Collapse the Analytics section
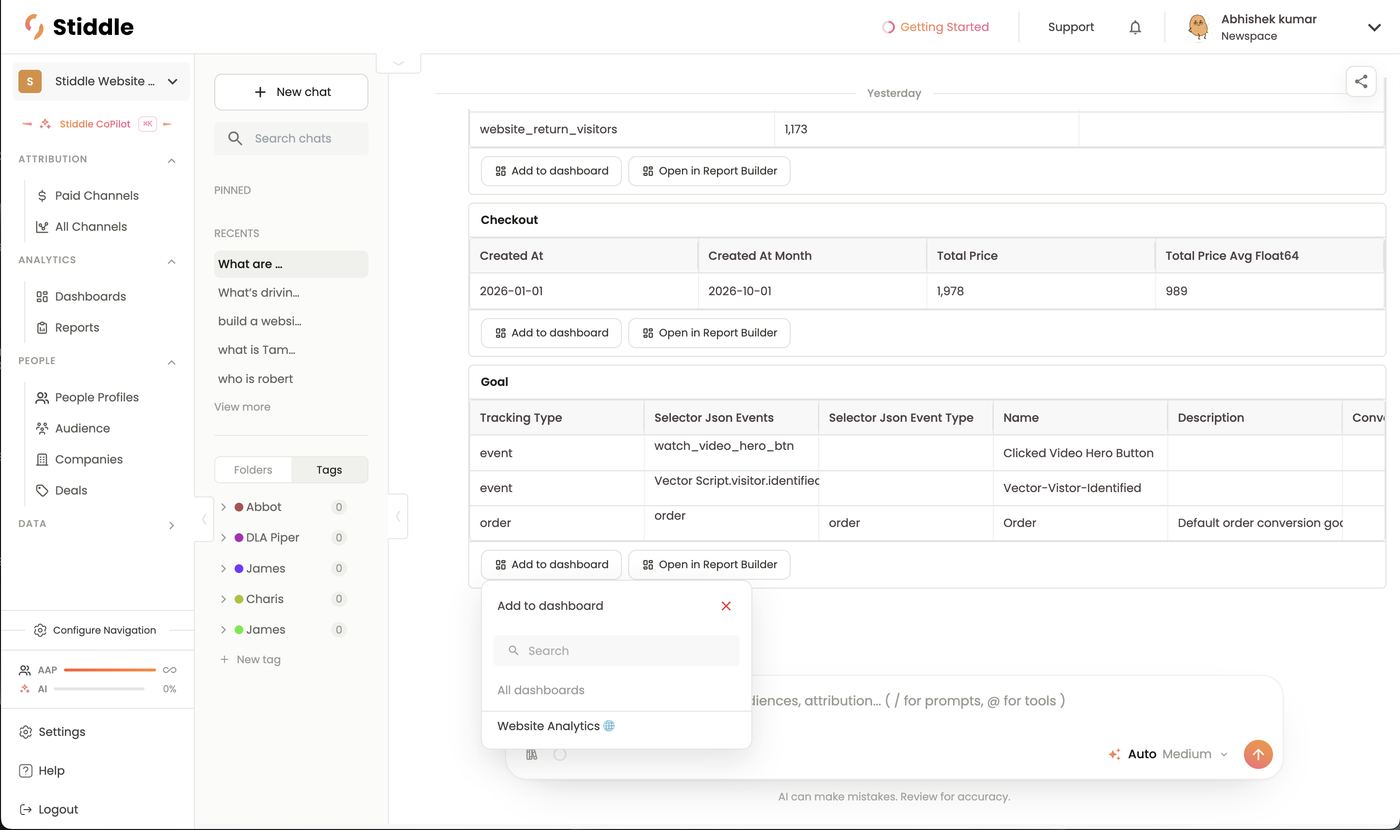This screenshot has width=1400, height=830. (x=171, y=261)
